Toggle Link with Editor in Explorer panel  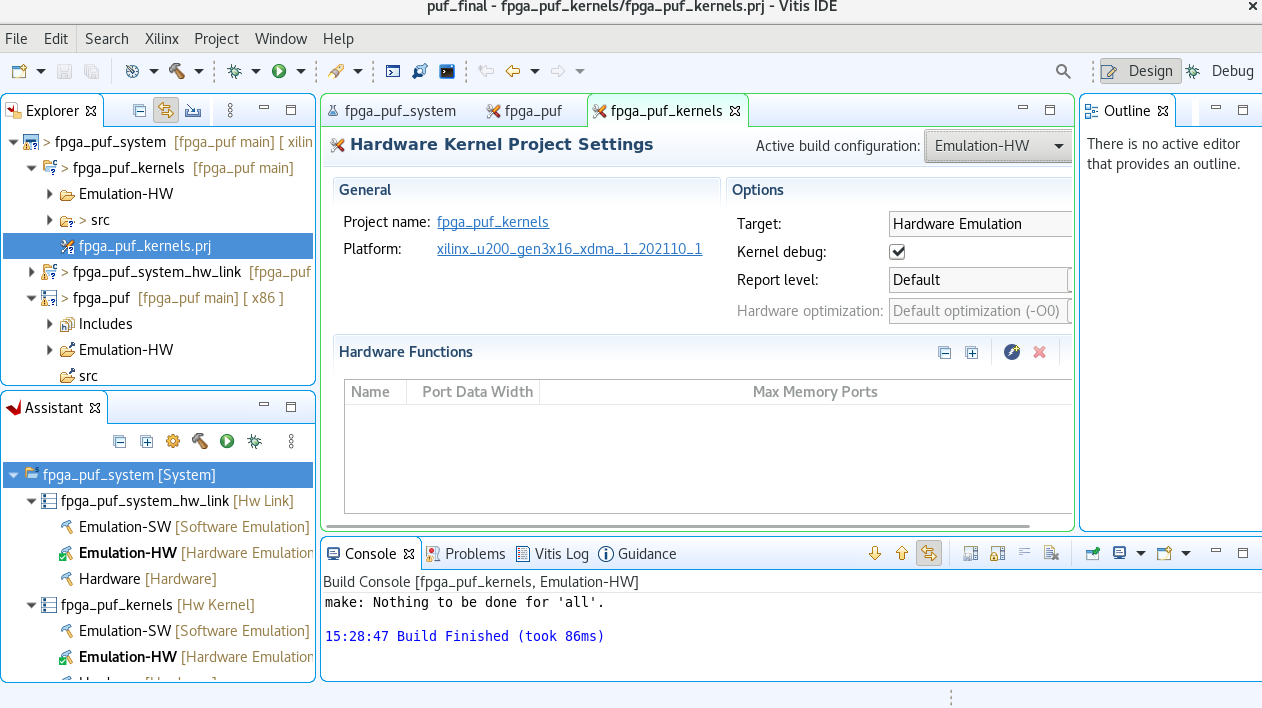click(166, 110)
